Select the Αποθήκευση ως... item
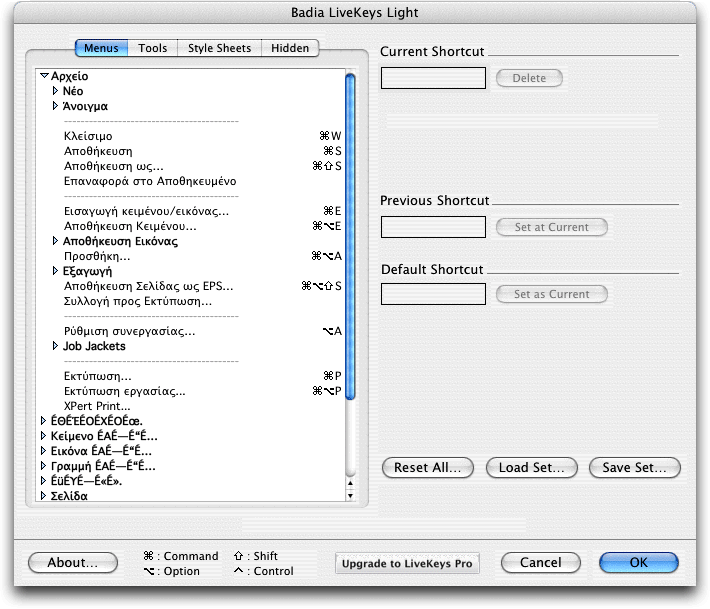Viewport: 710px width, 609px height. point(190,166)
